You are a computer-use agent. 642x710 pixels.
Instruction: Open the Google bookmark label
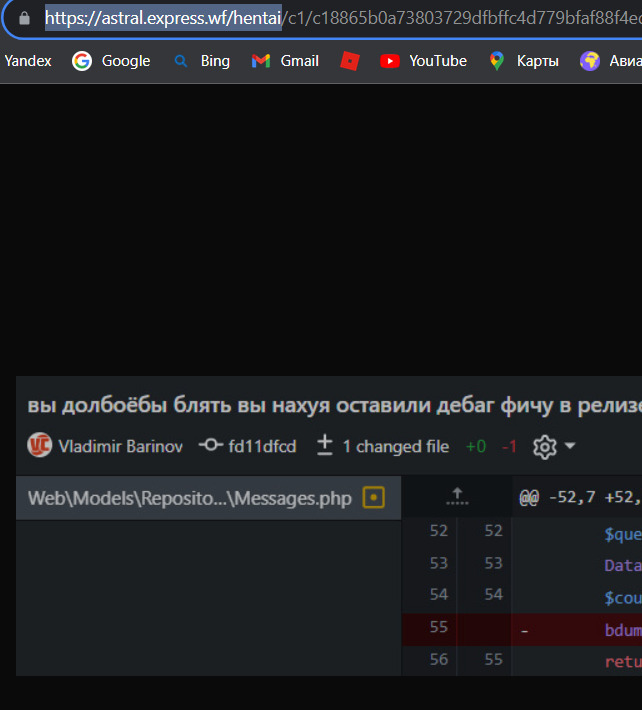click(126, 61)
